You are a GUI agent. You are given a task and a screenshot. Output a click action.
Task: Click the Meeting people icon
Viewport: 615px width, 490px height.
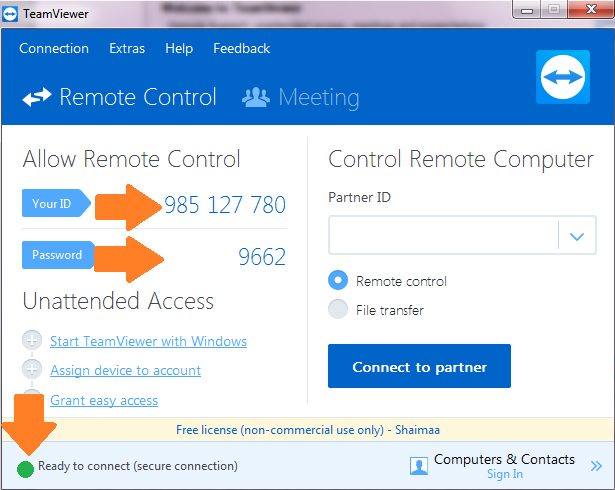(x=256, y=97)
